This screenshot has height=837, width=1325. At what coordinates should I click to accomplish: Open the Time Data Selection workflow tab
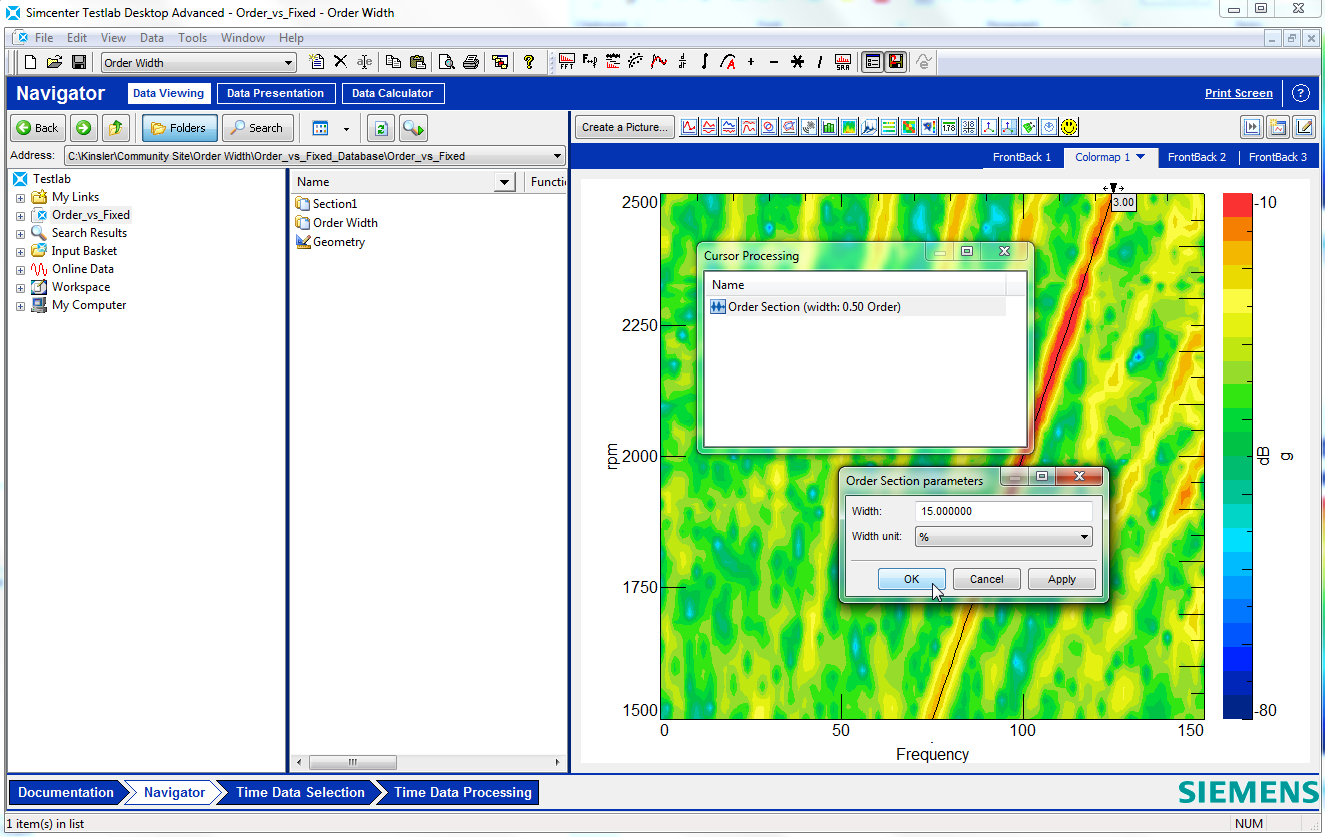(x=300, y=792)
